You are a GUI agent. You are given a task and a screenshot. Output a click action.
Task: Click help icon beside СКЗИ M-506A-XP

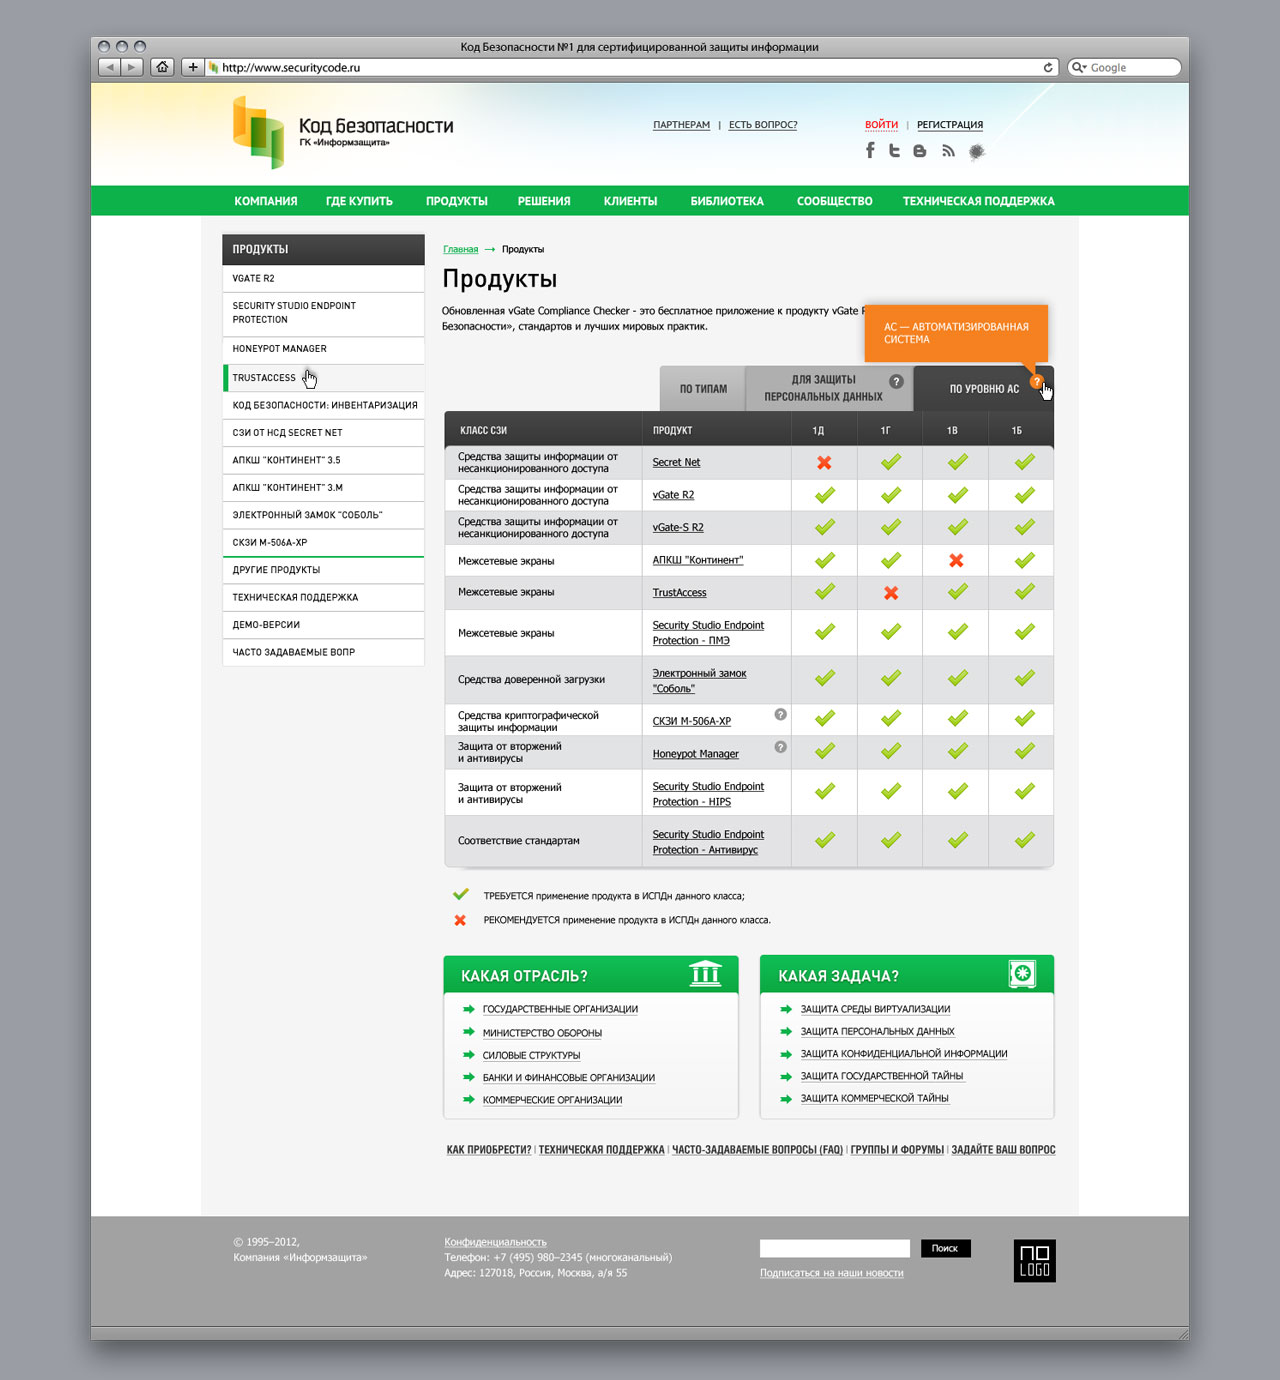pos(780,714)
